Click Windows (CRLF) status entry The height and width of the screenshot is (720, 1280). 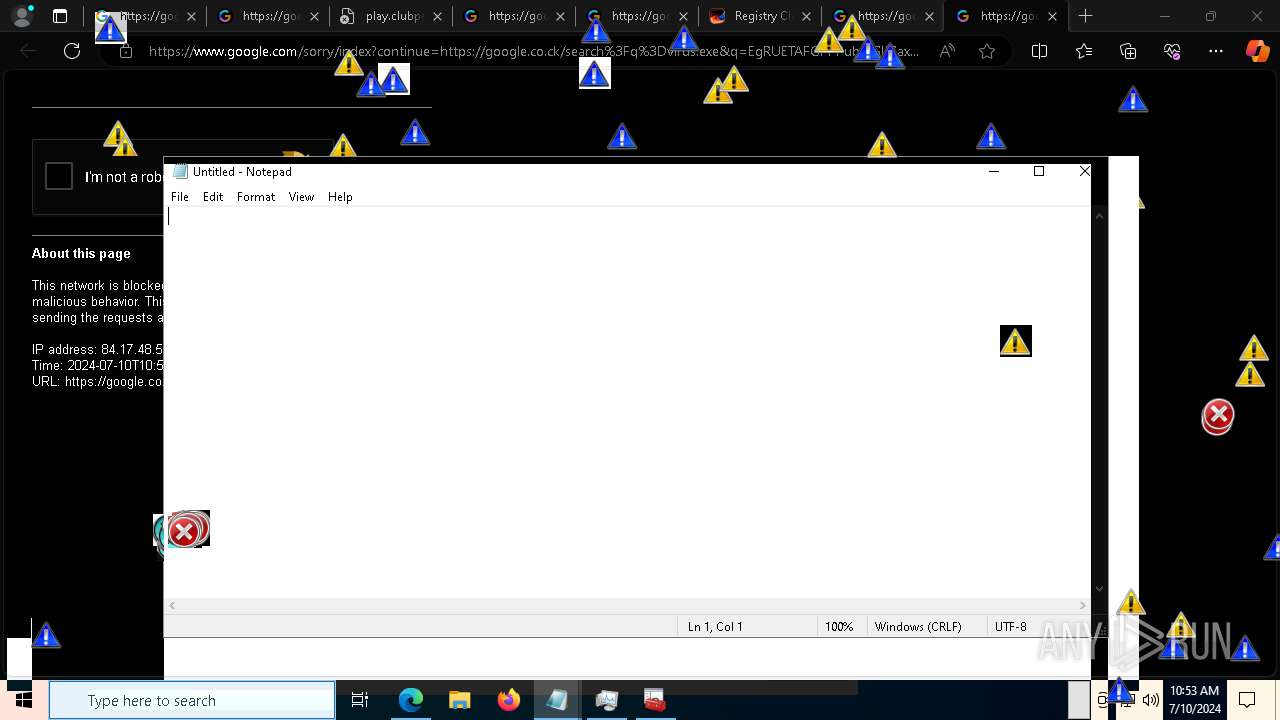coord(918,627)
